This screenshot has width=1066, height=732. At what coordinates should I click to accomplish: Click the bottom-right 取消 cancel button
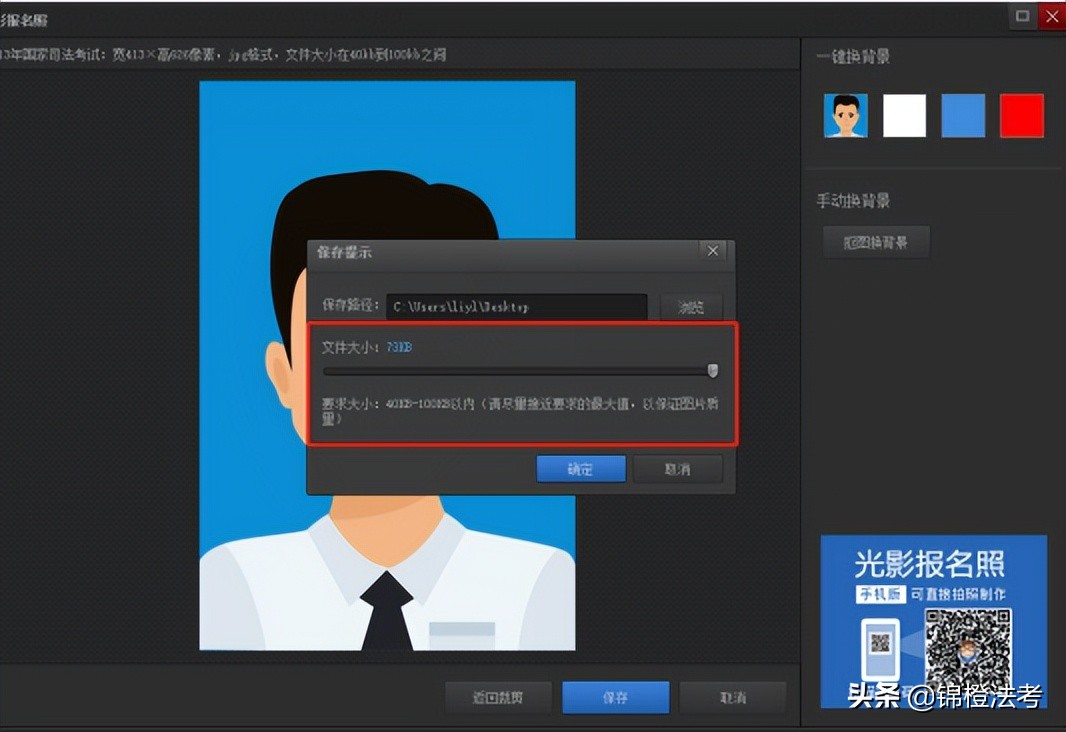pos(733,697)
